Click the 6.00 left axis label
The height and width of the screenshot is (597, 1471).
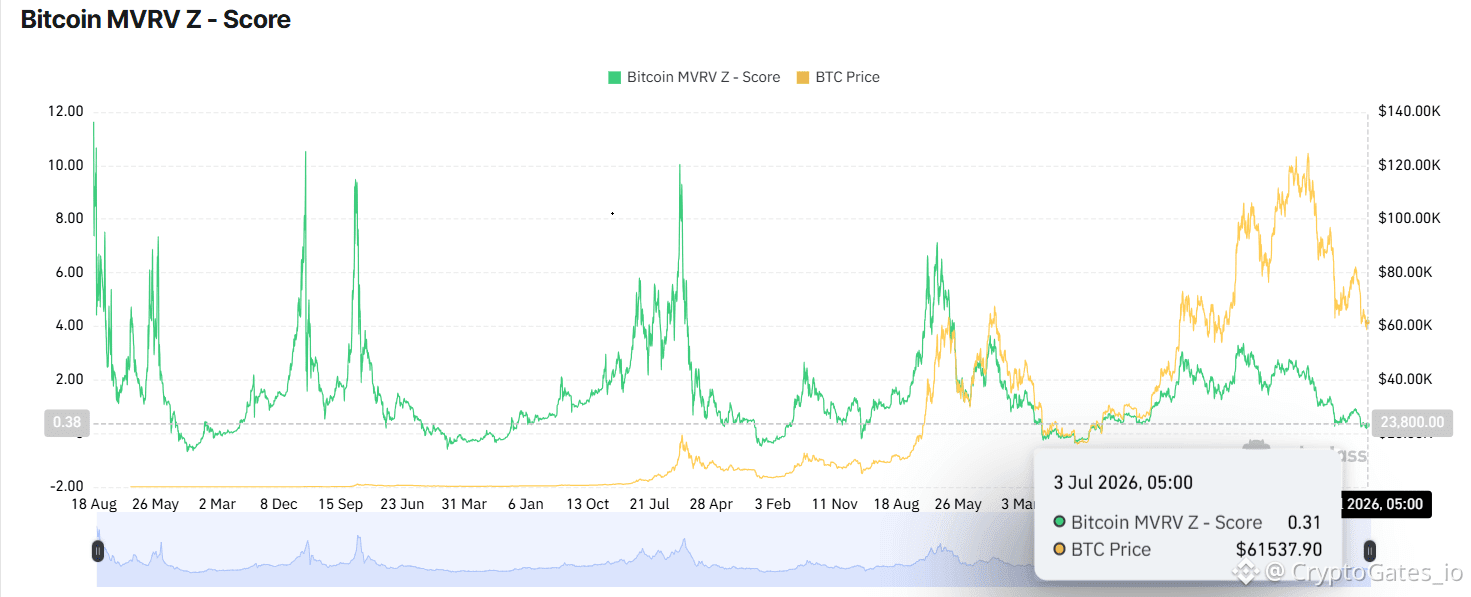point(69,272)
